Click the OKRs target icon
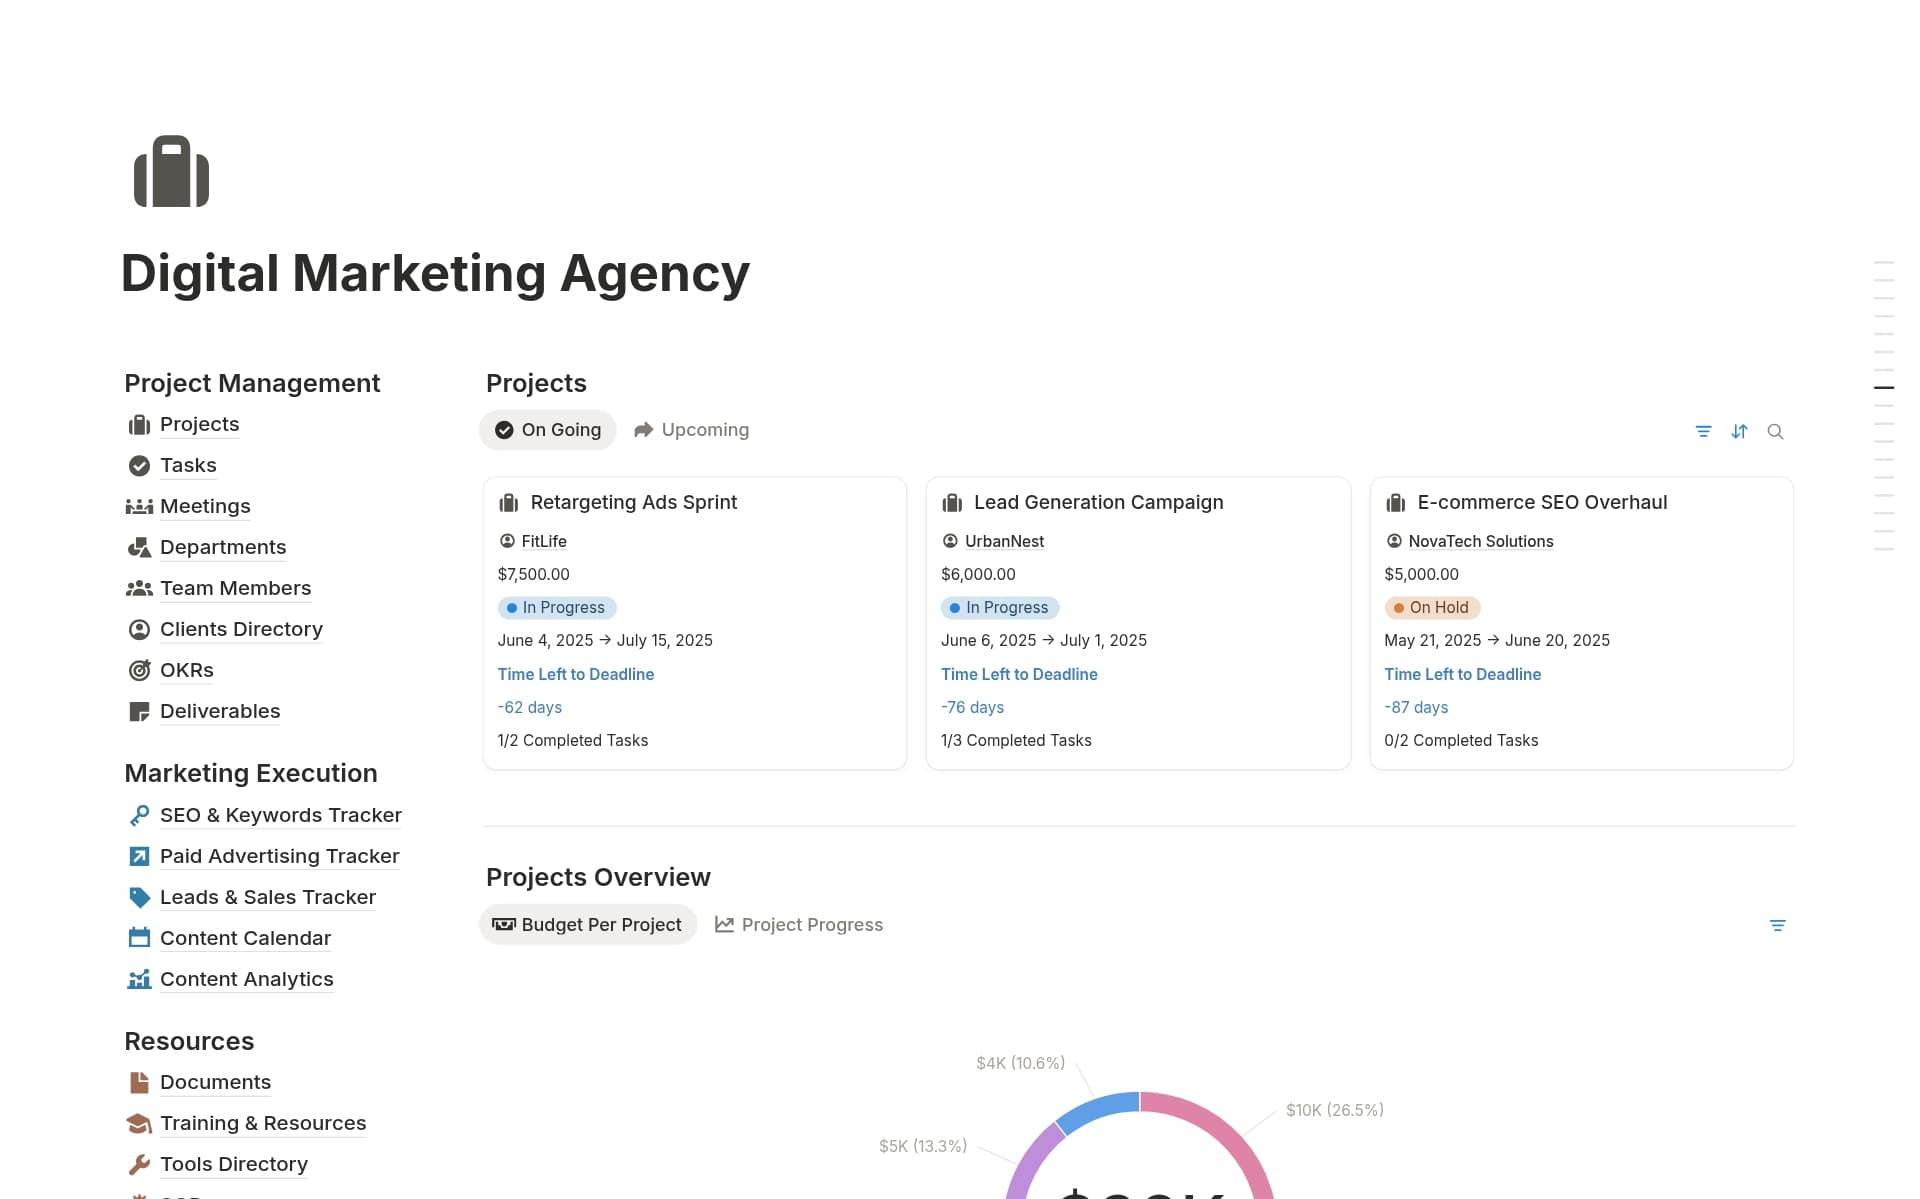 138,670
